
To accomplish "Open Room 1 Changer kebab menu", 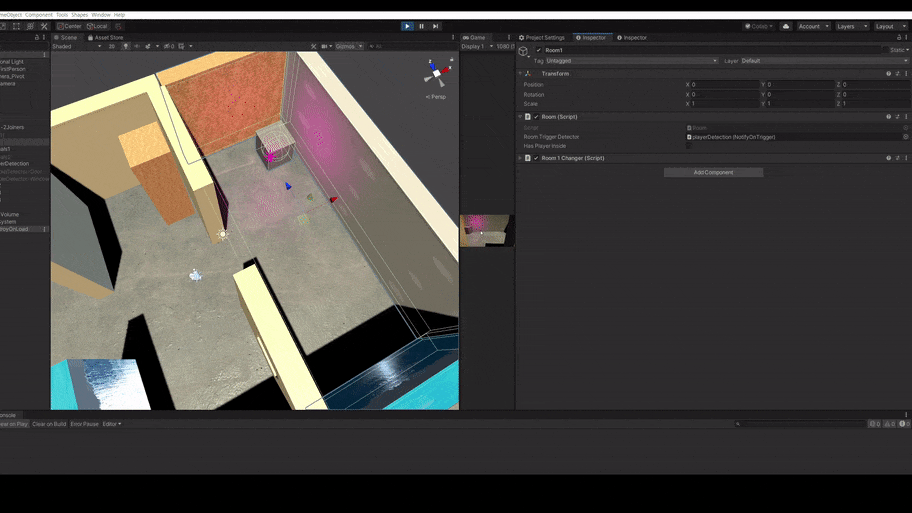I will pyautogui.click(x=906, y=158).
